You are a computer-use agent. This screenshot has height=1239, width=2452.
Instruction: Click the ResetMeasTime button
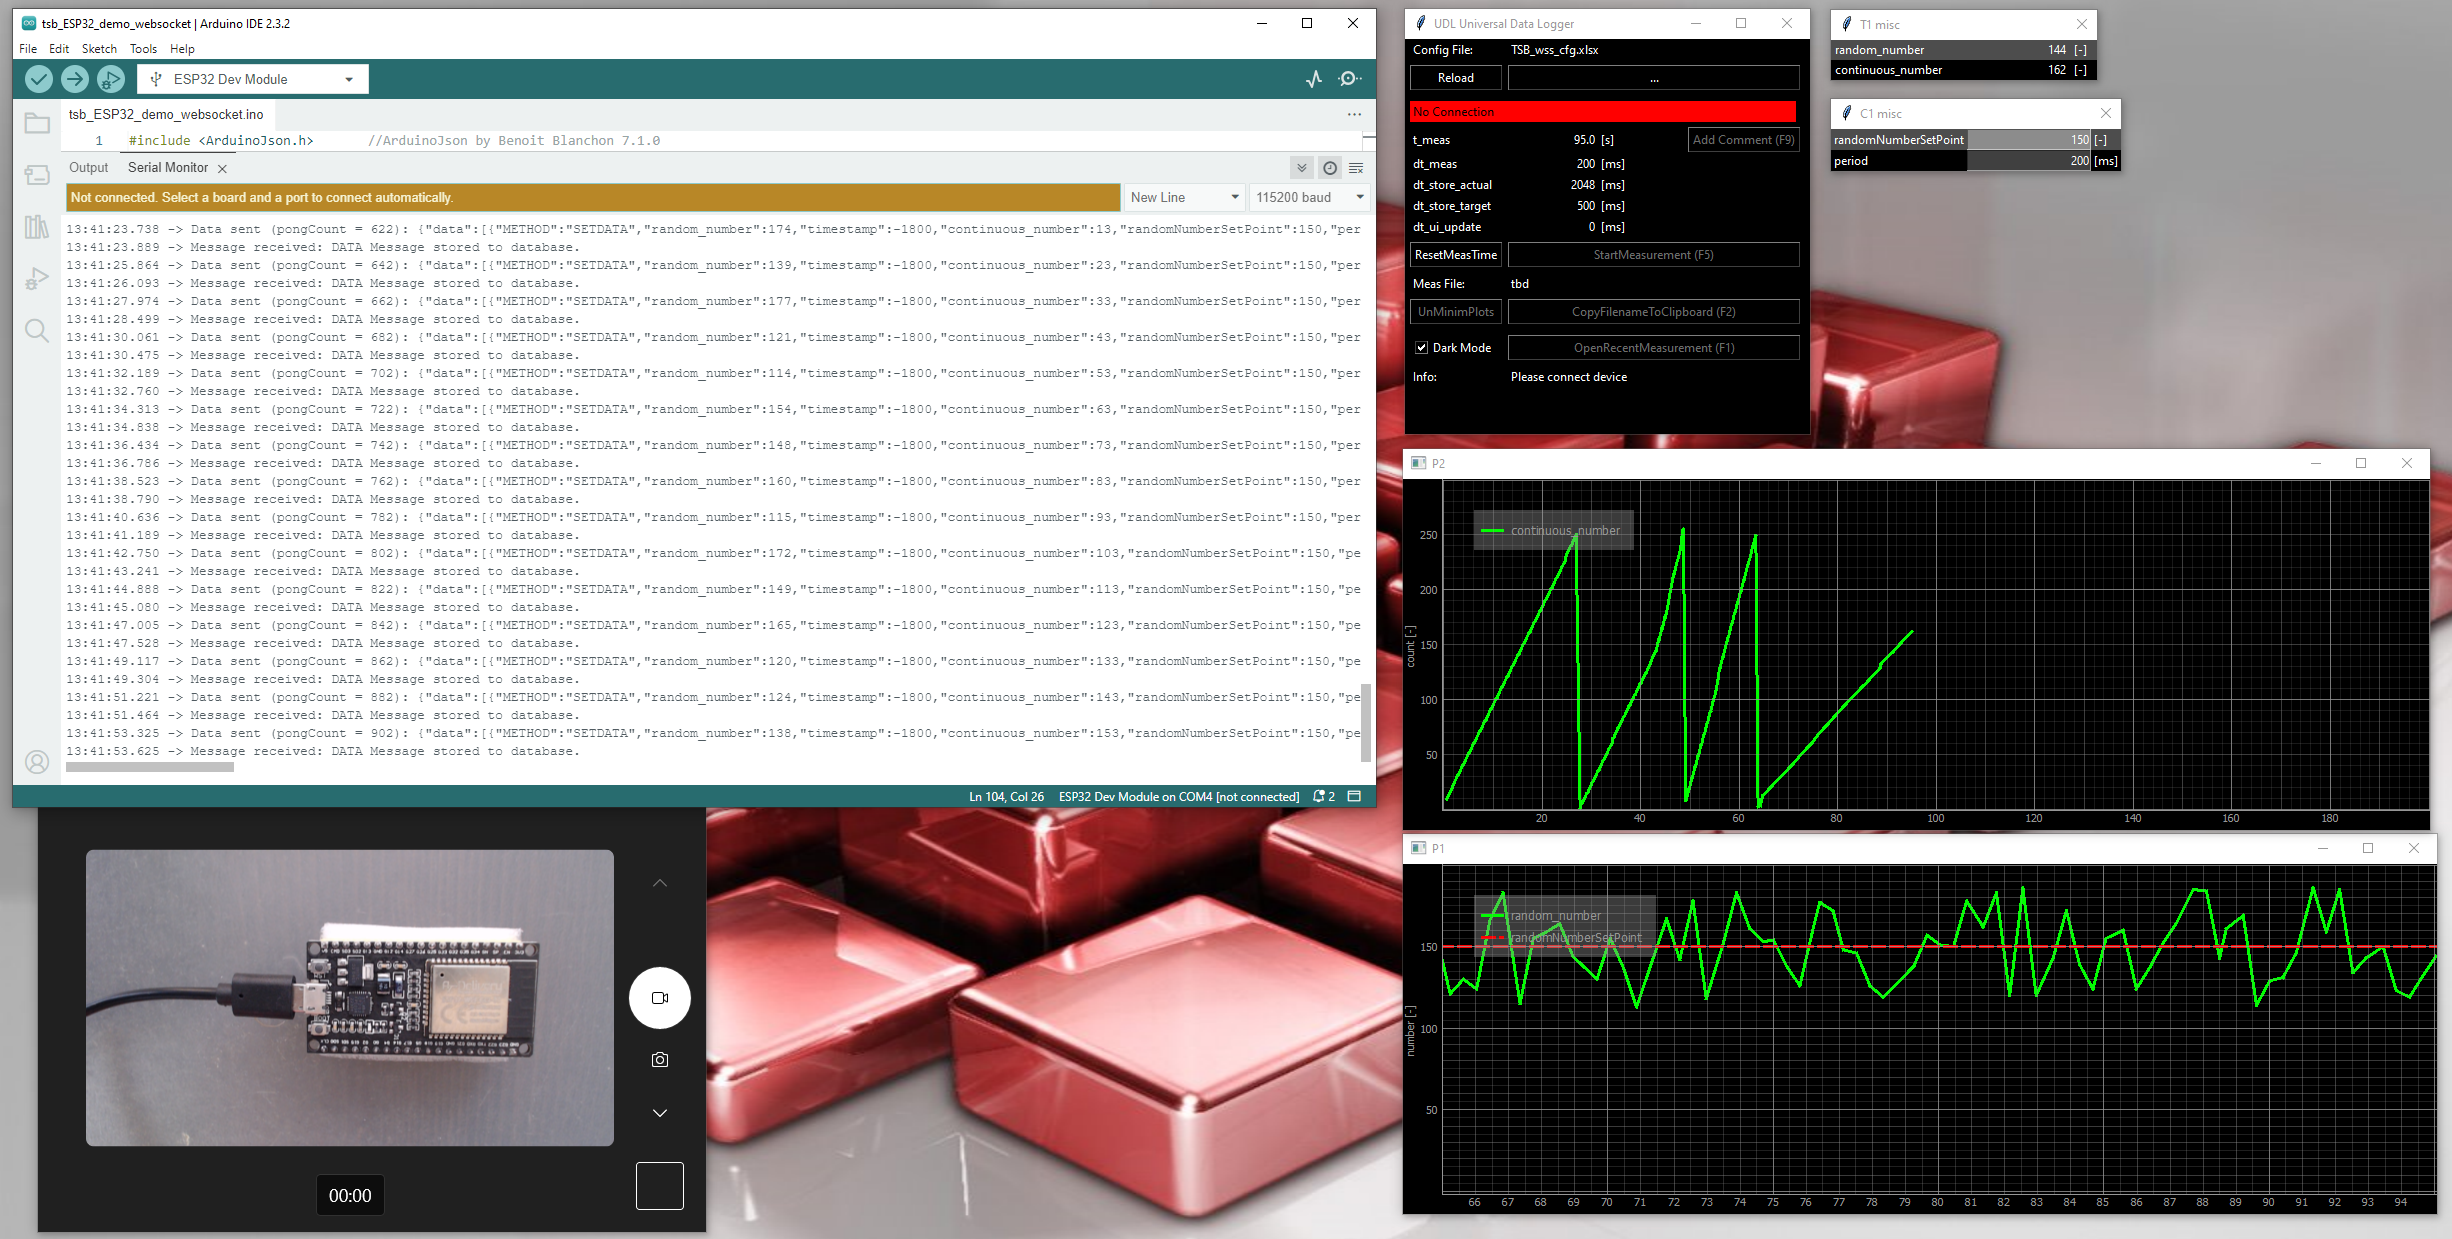[1455, 255]
